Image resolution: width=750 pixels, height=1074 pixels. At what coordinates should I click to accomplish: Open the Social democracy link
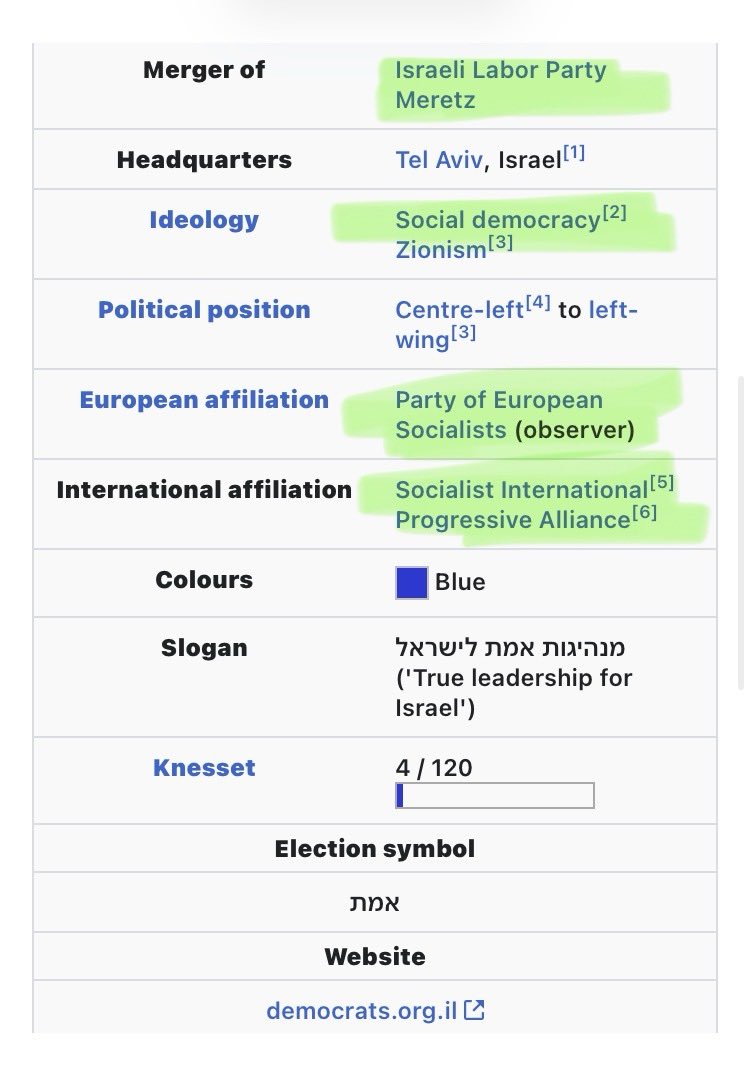(498, 220)
